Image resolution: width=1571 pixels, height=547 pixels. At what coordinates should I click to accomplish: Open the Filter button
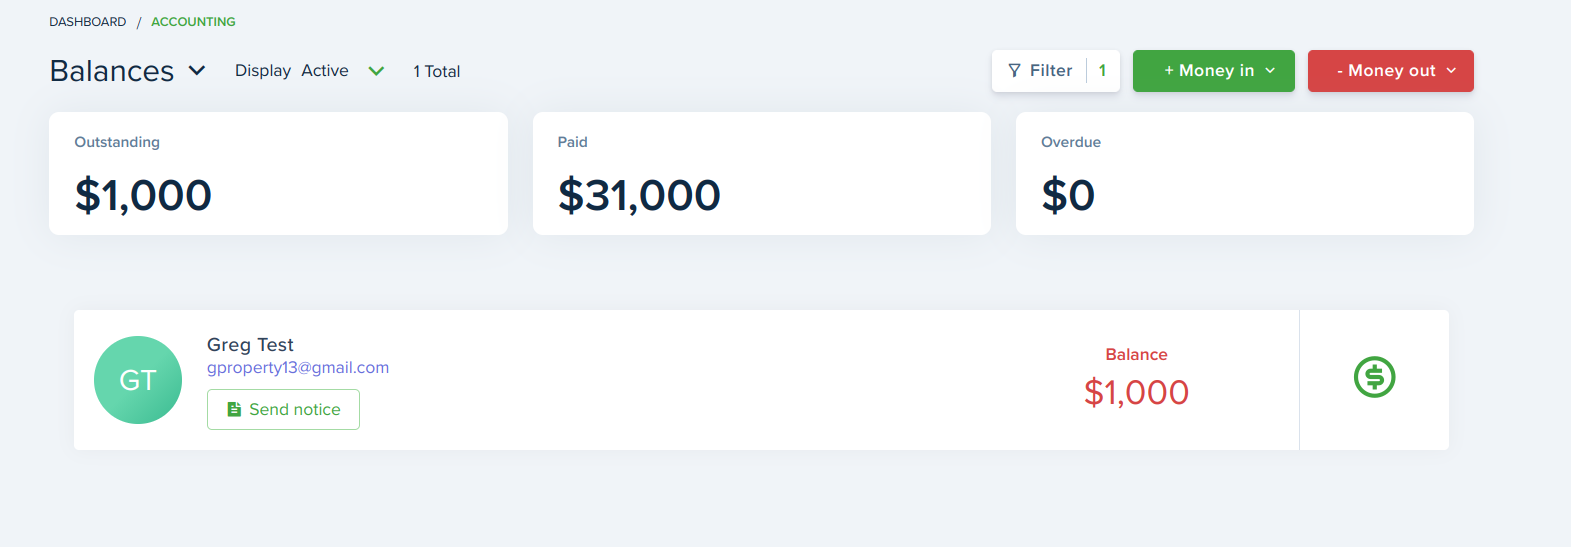pyautogui.click(x=1050, y=71)
